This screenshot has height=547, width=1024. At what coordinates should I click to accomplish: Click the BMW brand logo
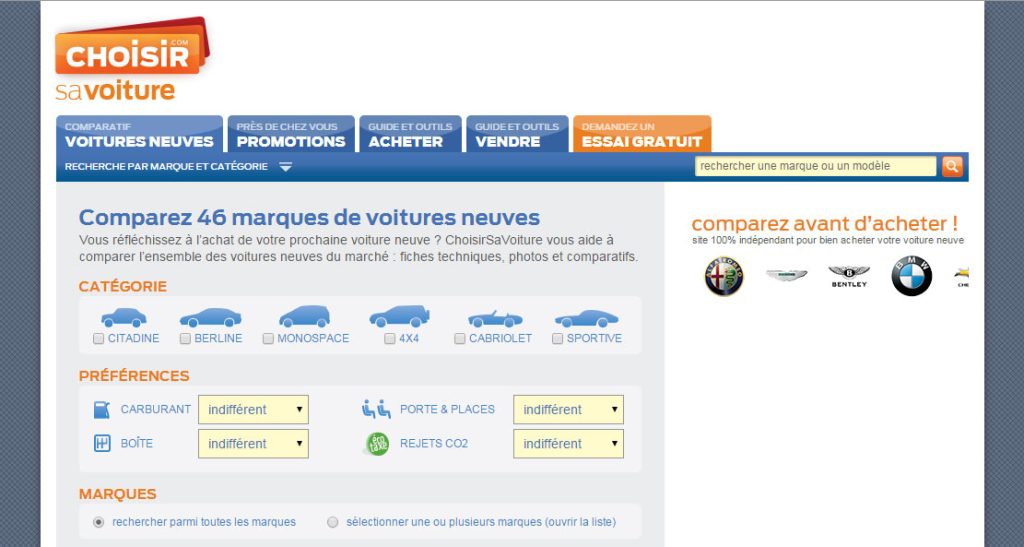tap(912, 276)
